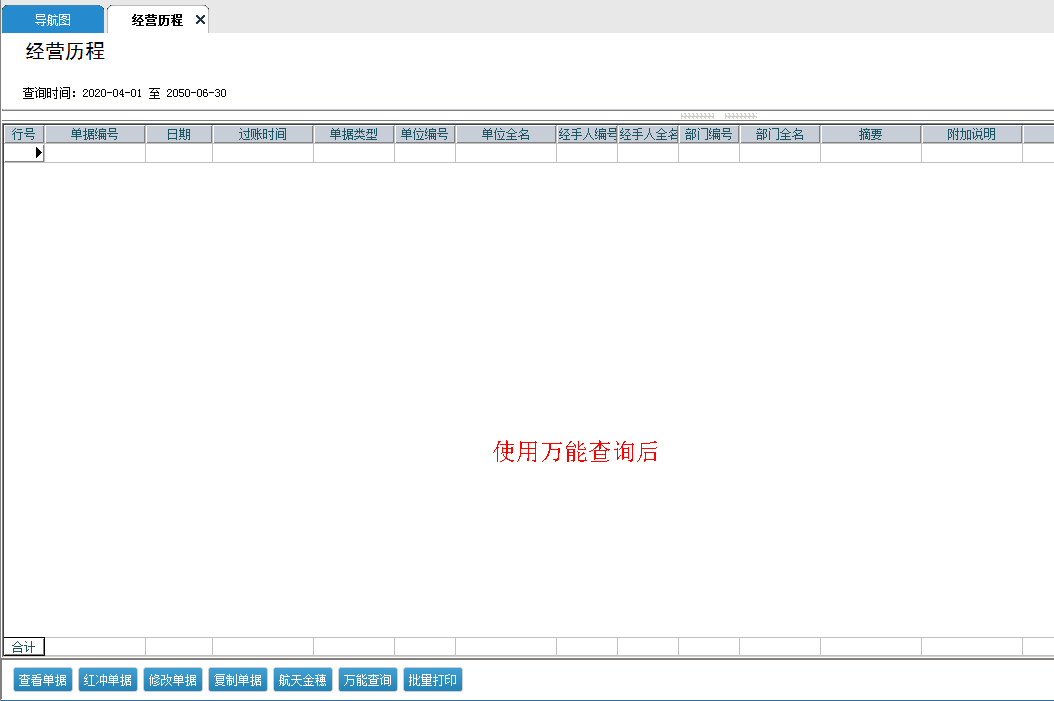Select the row indicator arrow cell
1054x701 pixels.
pyautogui.click(x=24, y=153)
